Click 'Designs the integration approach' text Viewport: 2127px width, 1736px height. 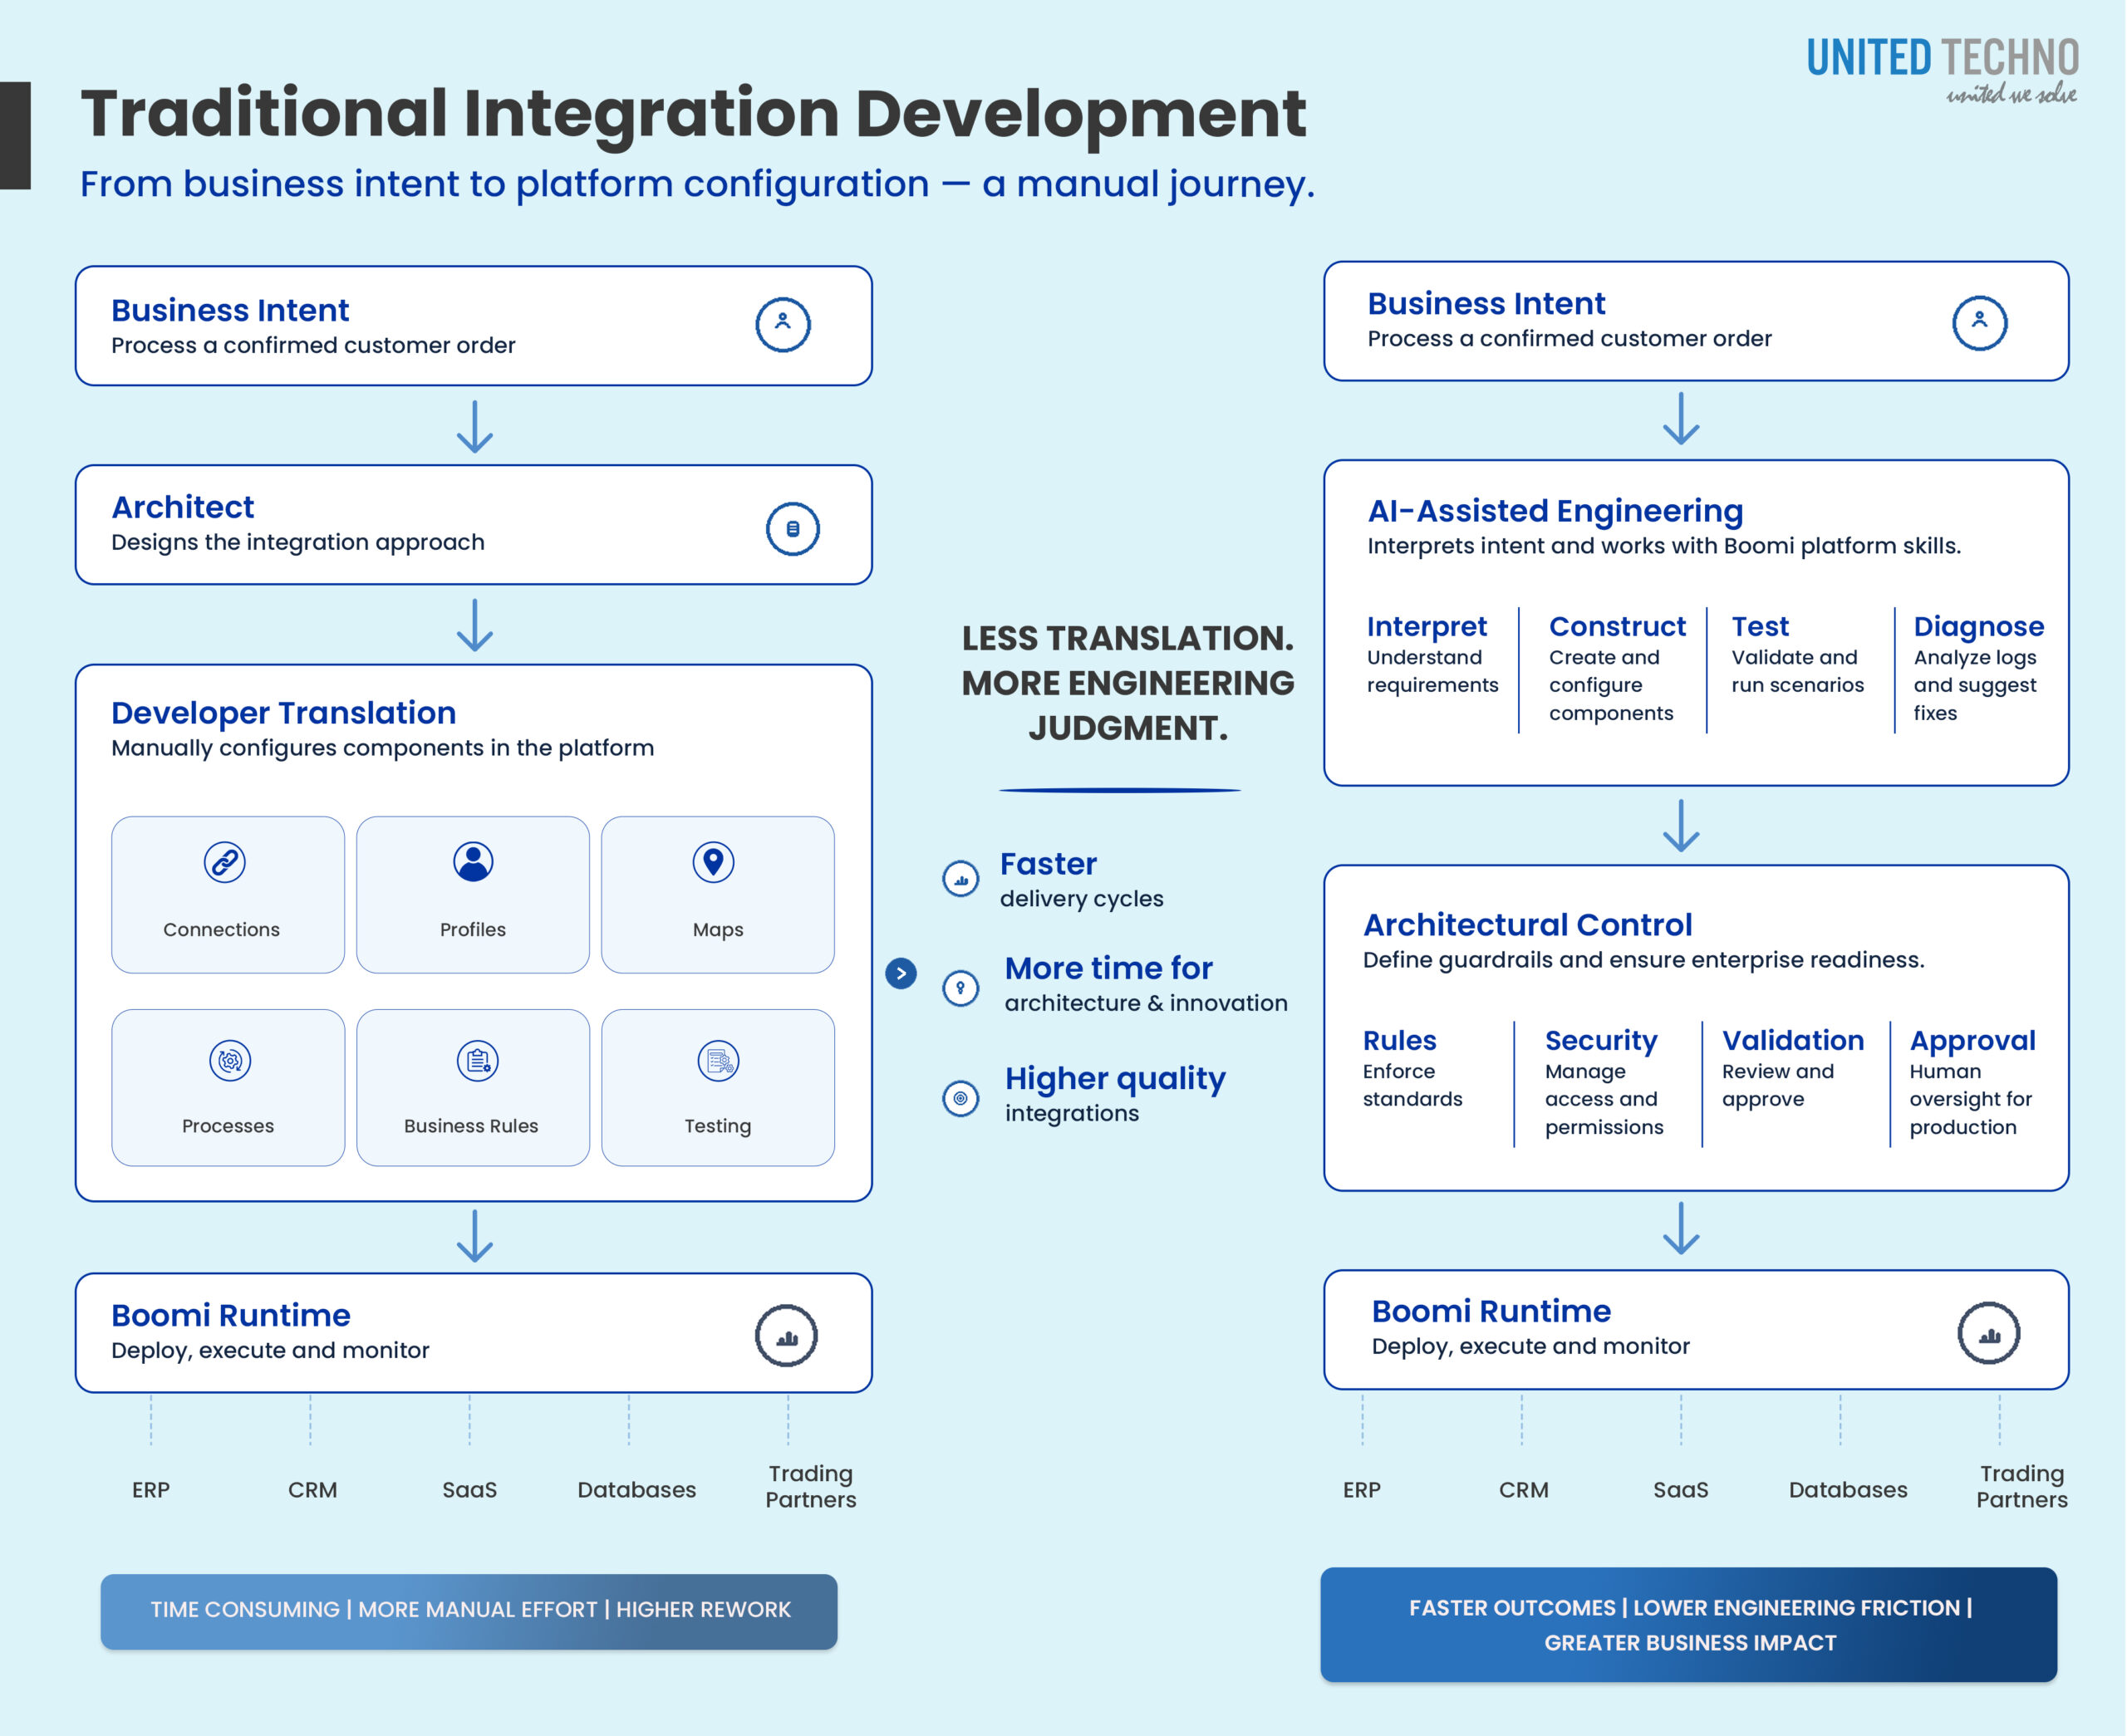coord(298,542)
